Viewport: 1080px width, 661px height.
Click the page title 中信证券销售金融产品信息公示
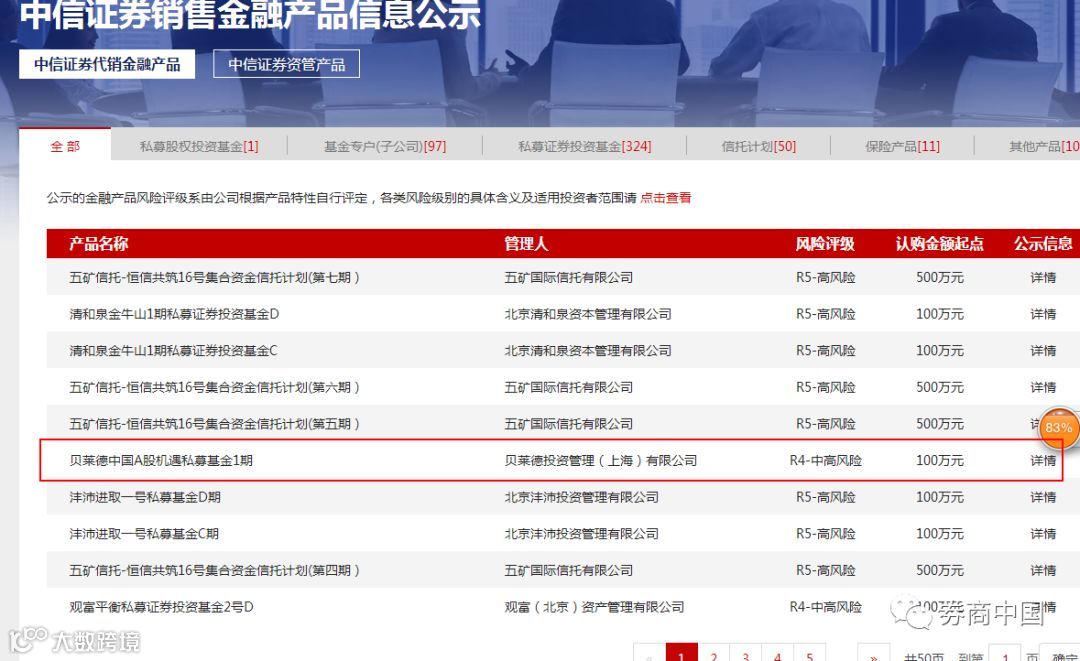(x=249, y=15)
